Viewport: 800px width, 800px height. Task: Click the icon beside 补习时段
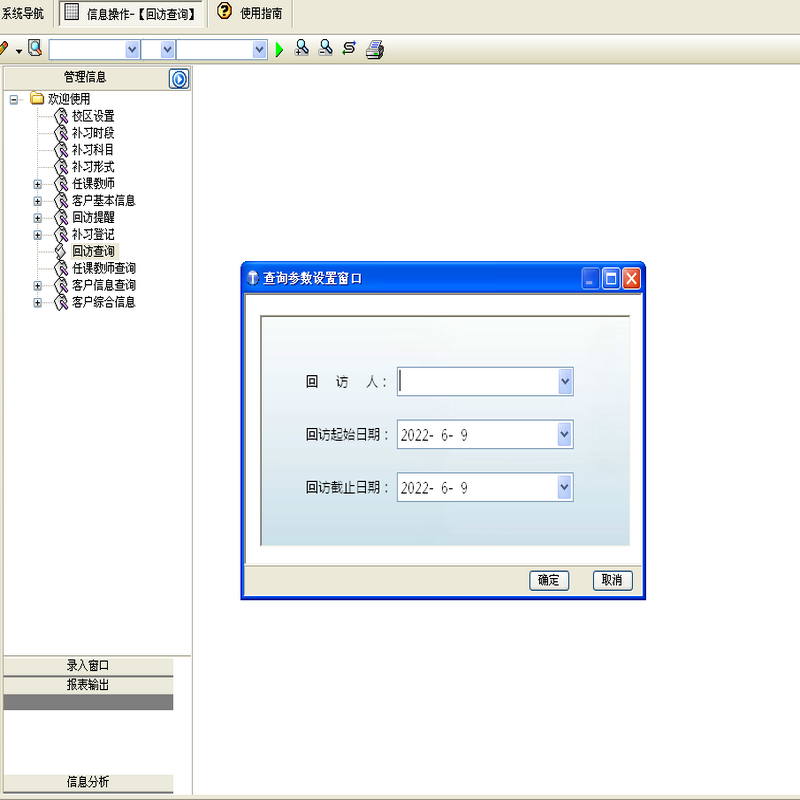point(61,133)
